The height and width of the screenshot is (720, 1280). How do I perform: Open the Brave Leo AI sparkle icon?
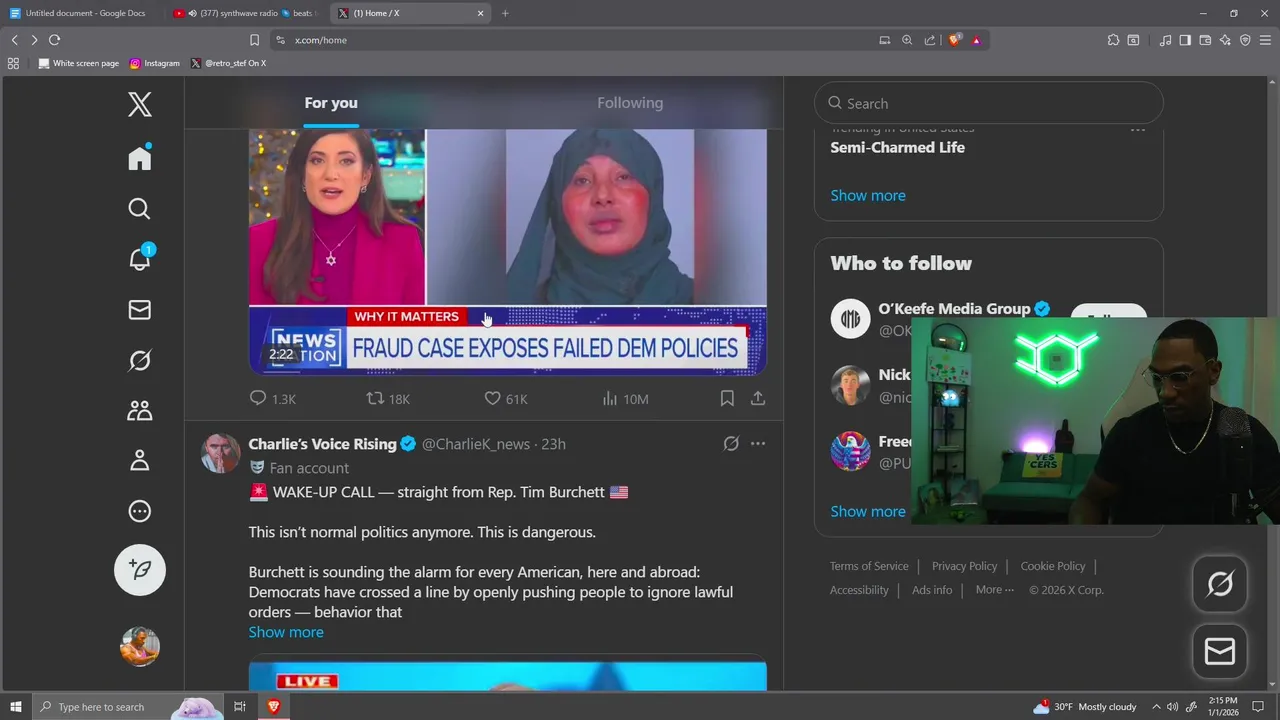point(1225,40)
